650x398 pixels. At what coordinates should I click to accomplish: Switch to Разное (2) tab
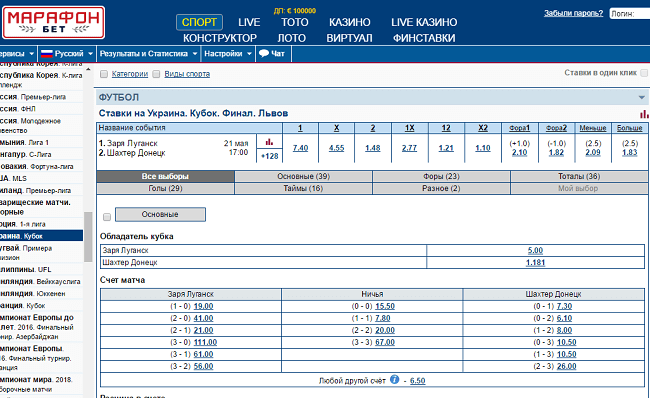click(441, 188)
